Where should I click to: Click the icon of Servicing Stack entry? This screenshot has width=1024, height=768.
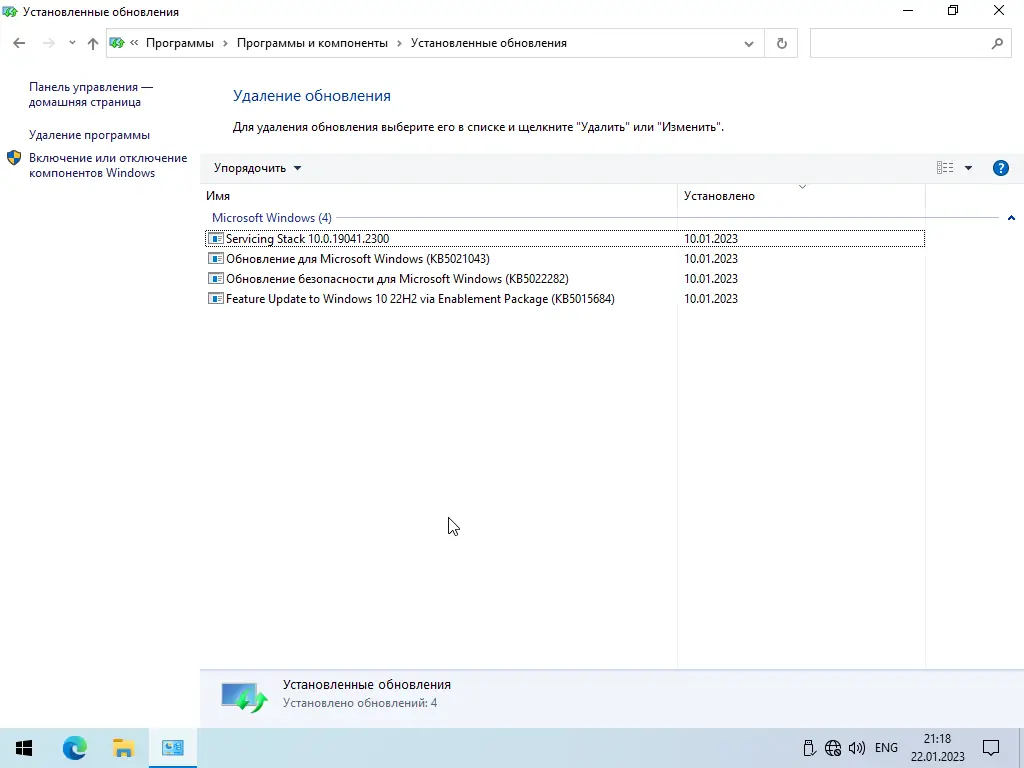point(216,238)
